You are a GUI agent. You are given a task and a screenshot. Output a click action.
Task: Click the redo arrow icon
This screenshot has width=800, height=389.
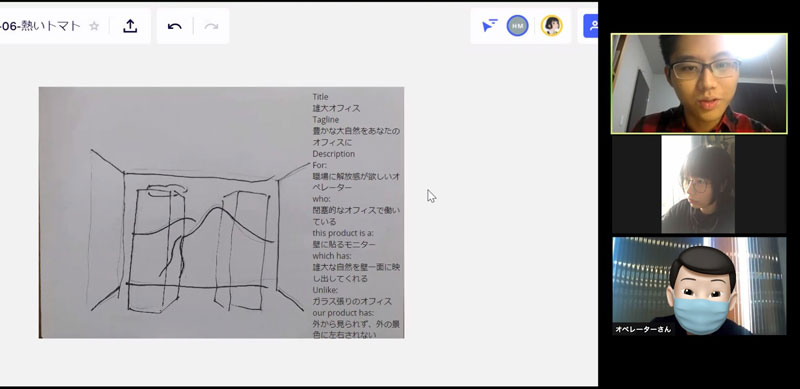click(211, 27)
